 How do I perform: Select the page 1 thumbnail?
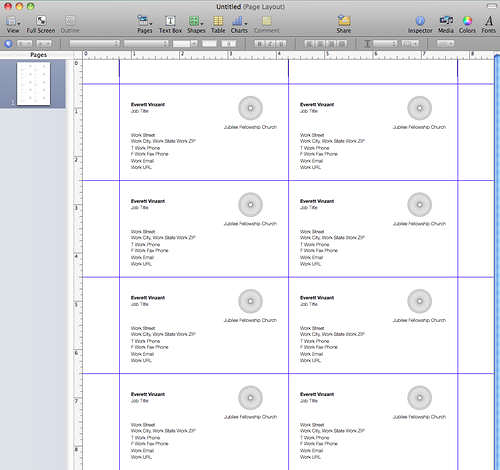(x=33, y=83)
